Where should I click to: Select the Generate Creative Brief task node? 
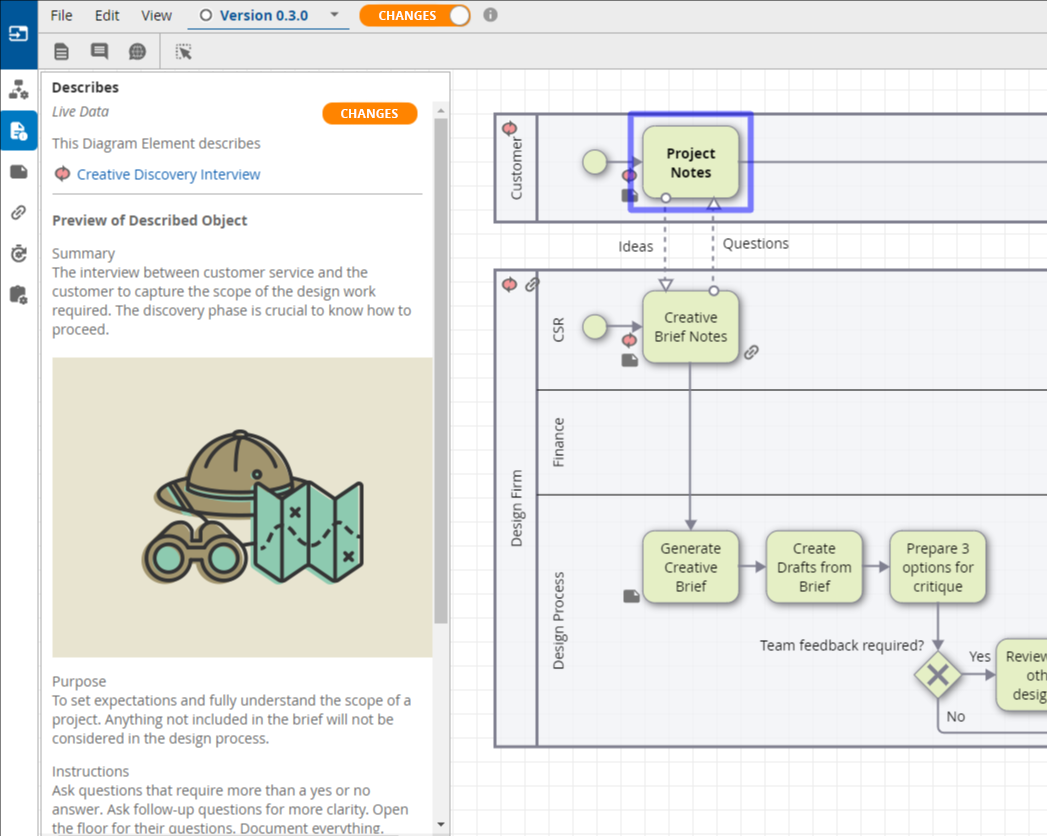pos(690,567)
